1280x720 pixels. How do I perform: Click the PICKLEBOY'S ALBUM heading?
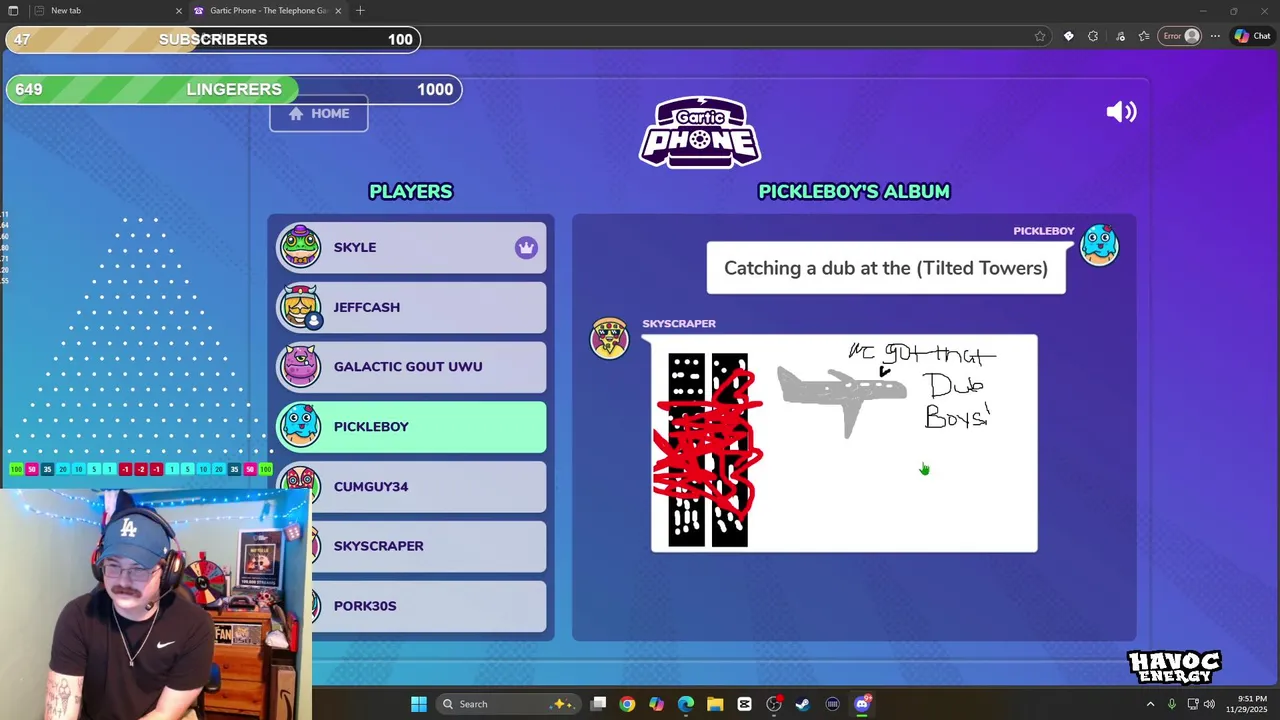coord(854,191)
